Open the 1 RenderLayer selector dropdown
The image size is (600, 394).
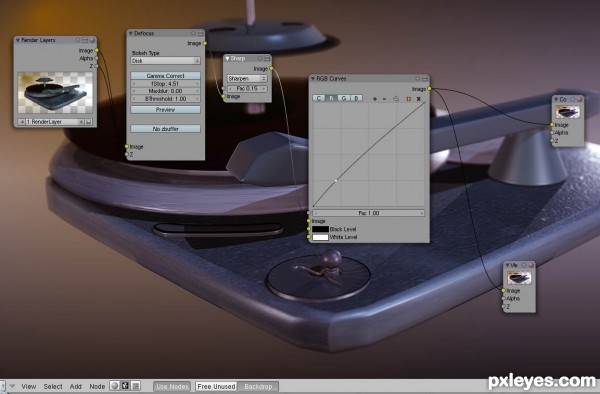click(x=55, y=122)
